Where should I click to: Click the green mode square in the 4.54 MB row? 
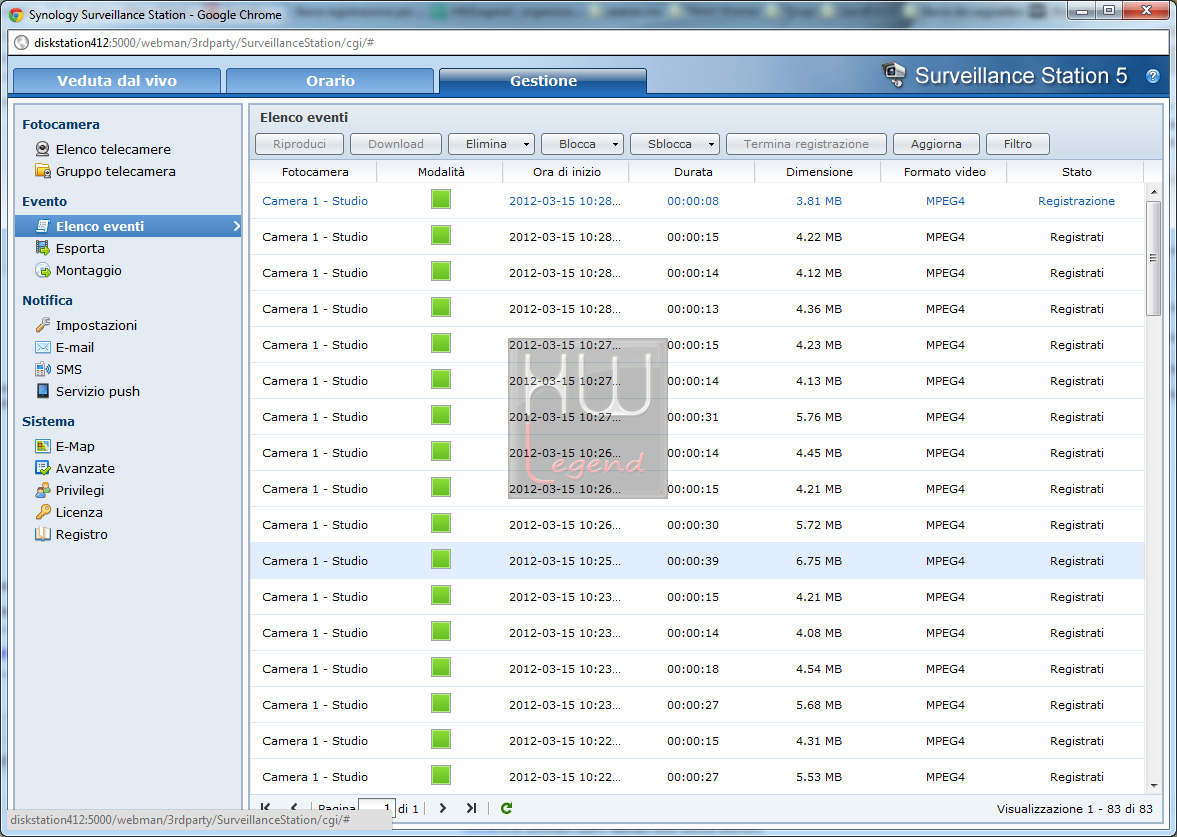(x=441, y=667)
